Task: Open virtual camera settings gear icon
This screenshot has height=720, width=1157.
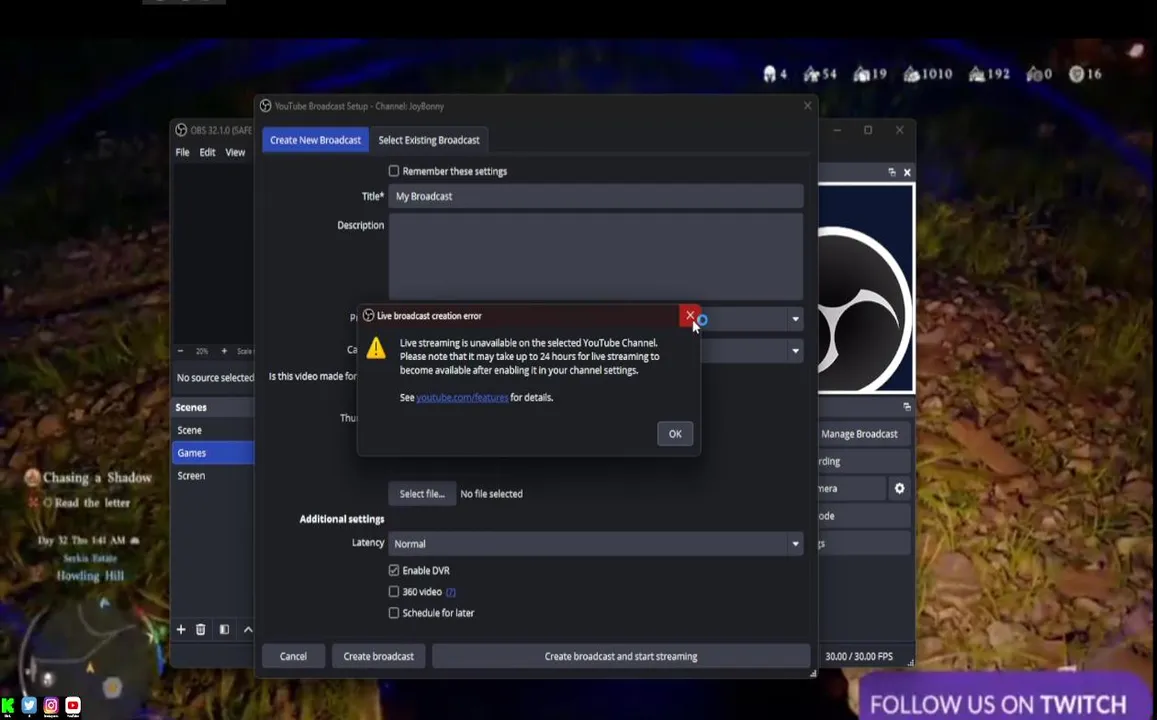Action: click(x=899, y=488)
